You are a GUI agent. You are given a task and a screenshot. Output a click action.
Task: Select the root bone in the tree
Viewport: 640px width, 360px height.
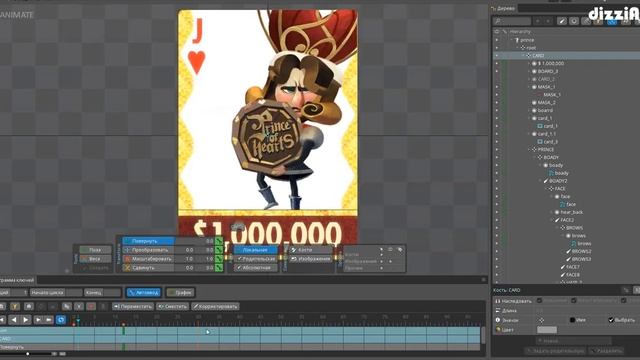(x=531, y=48)
